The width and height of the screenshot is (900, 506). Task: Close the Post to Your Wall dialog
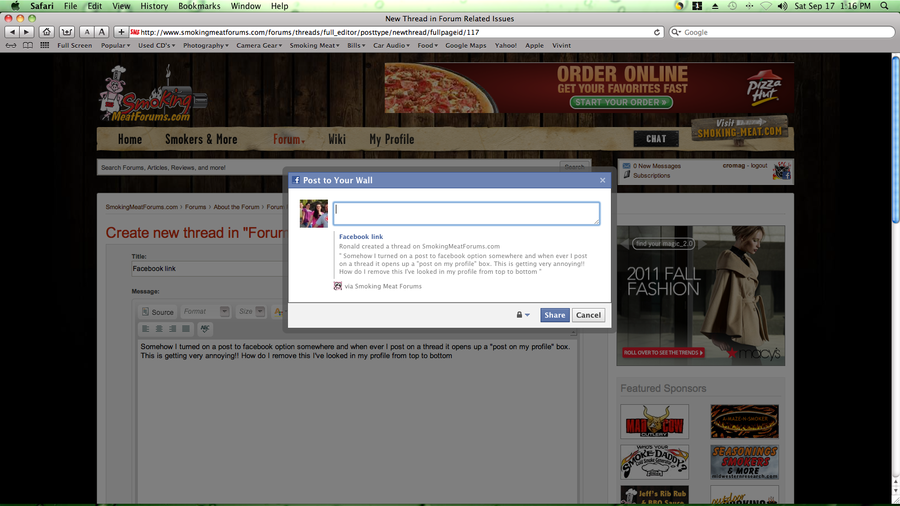click(602, 180)
